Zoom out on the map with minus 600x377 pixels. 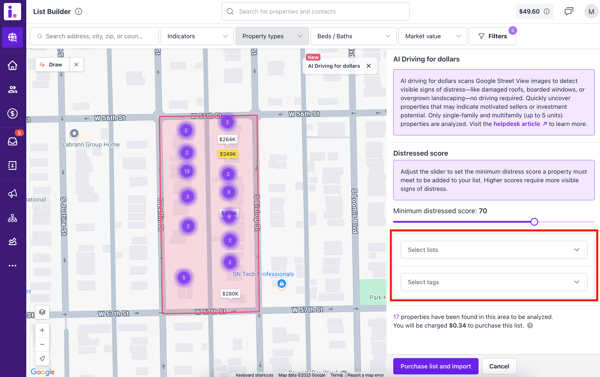coord(42,344)
